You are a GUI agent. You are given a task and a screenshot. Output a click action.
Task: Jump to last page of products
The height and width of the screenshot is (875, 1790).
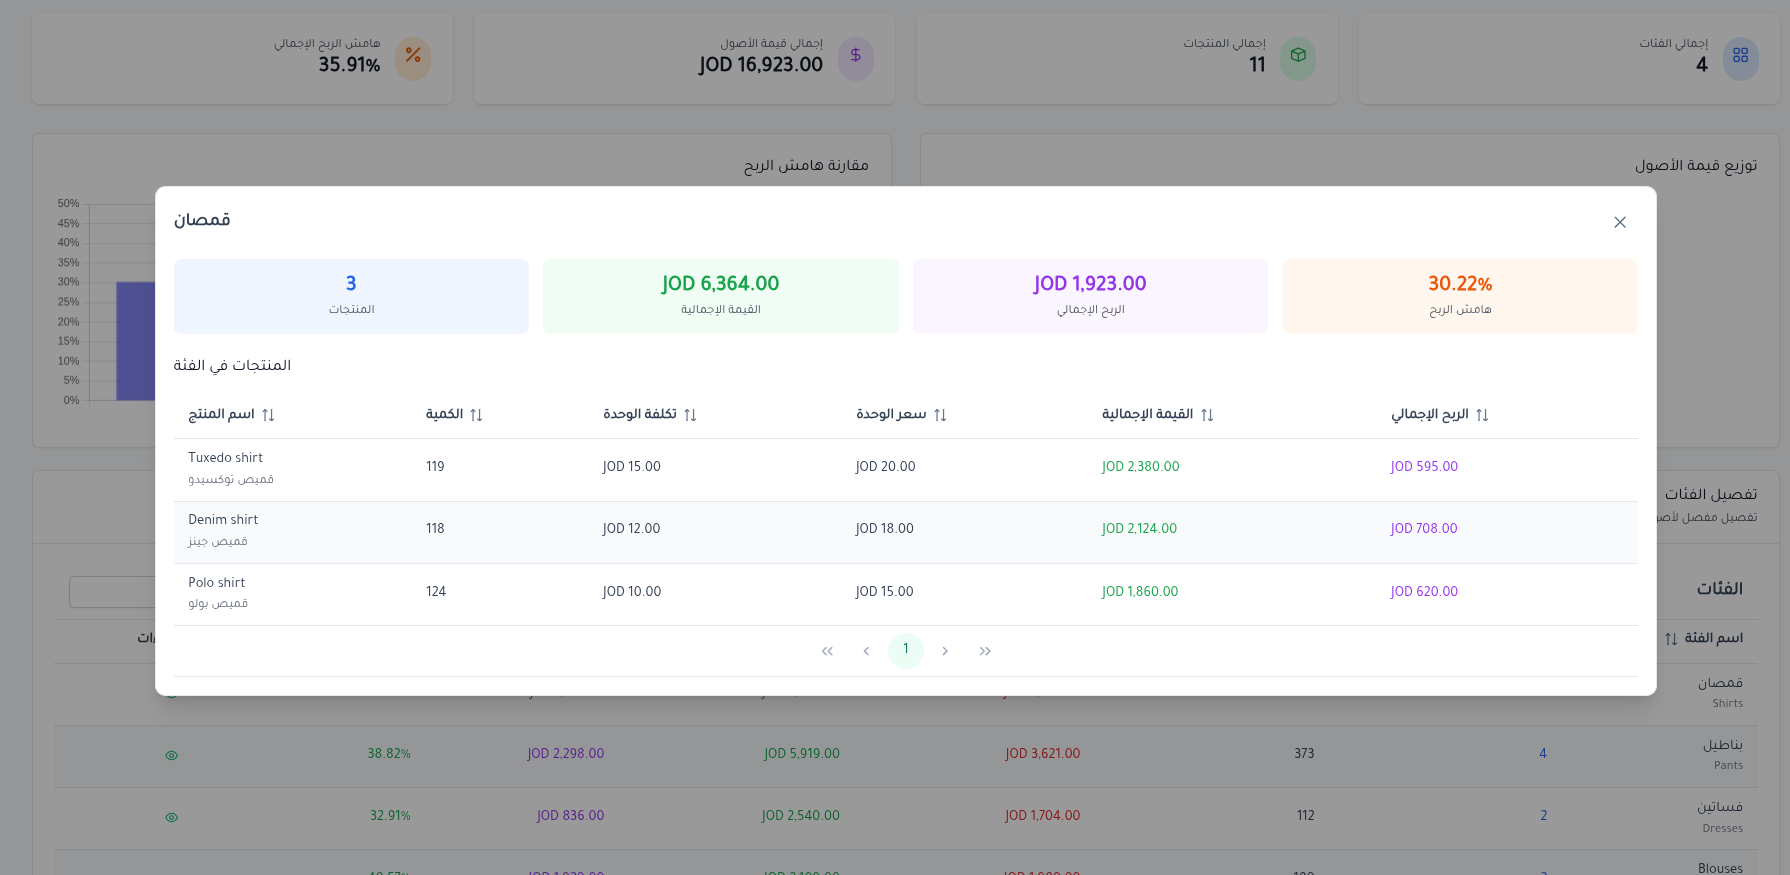pyautogui.click(x=985, y=651)
